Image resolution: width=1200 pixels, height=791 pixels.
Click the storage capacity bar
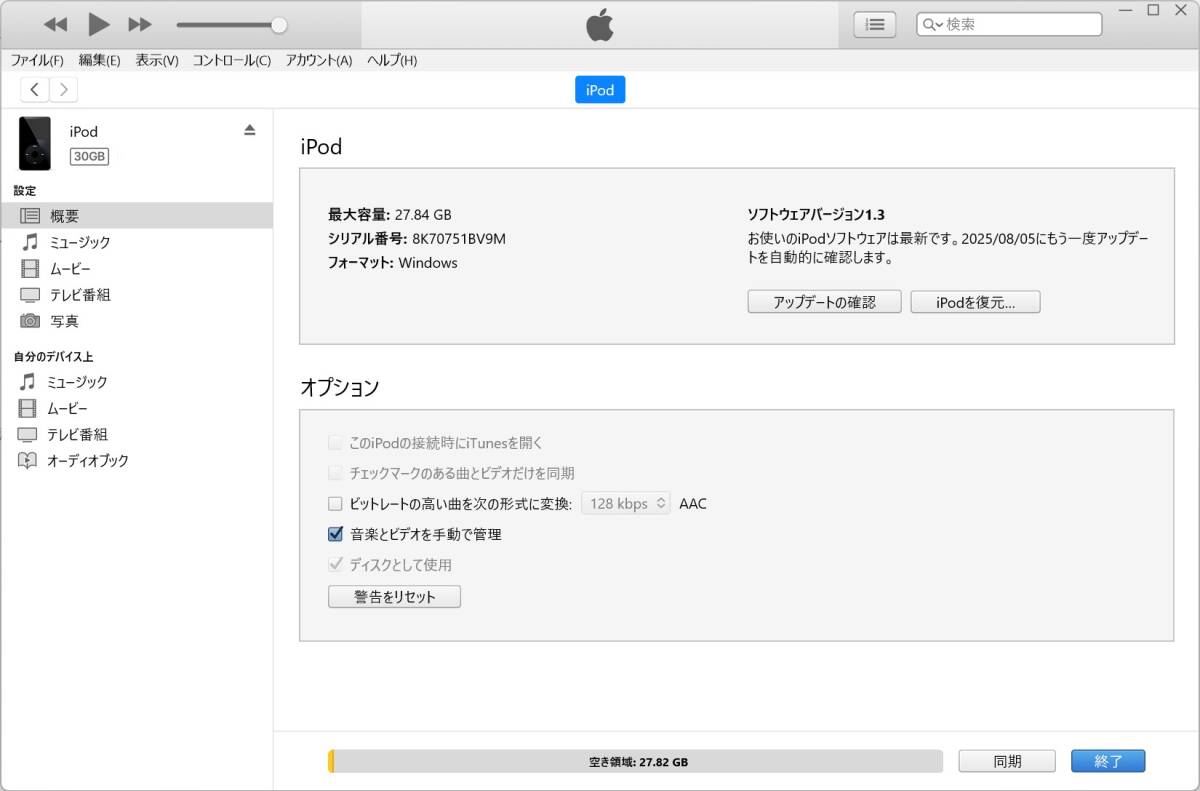click(635, 761)
